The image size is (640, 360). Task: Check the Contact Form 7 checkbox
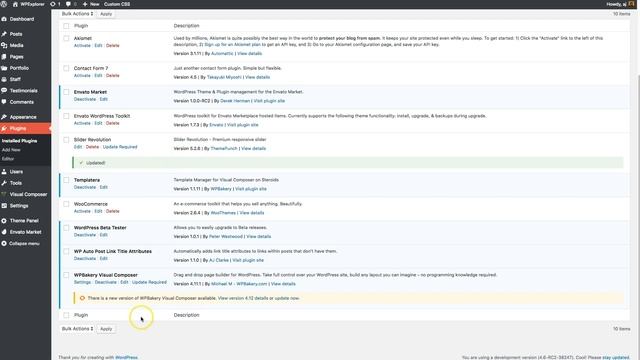[66, 68]
